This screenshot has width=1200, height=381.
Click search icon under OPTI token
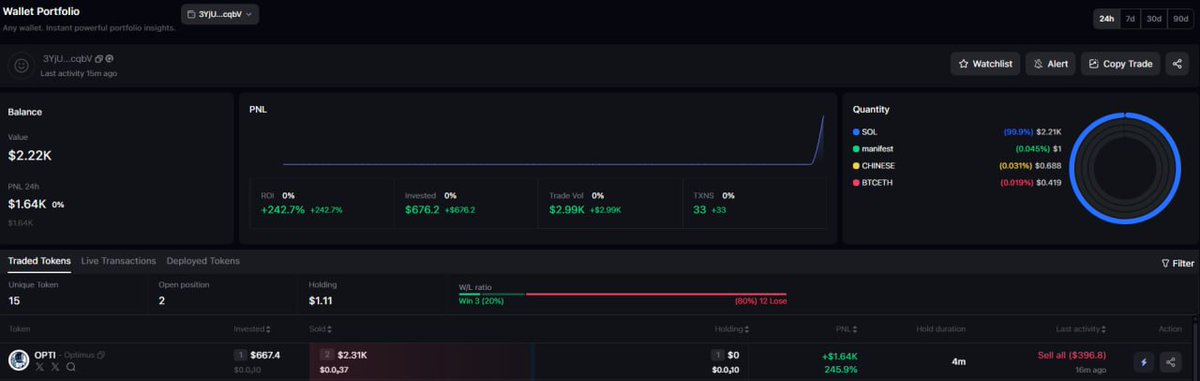pos(70,367)
